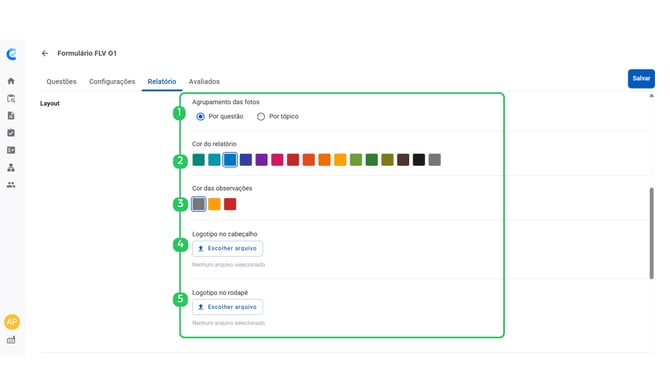Pick the dark green report color

coord(372,160)
